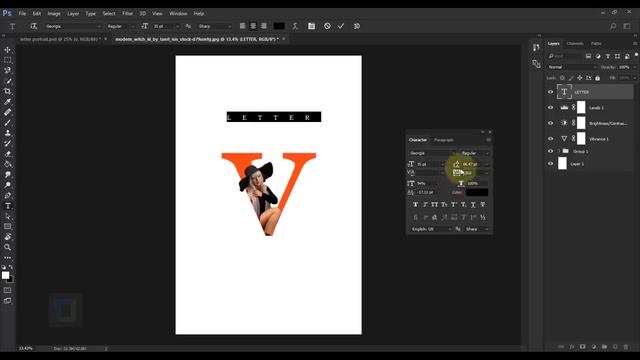640x360 pixels.
Task: Select the Path Selection tool
Action: tap(7, 216)
